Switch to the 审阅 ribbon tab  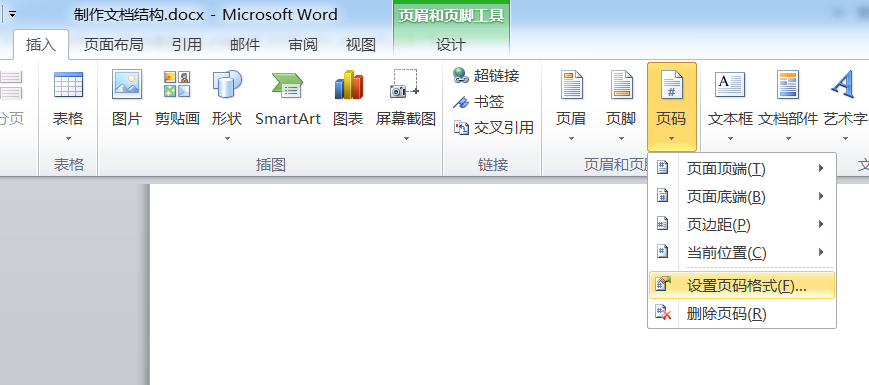pyautogui.click(x=303, y=45)
